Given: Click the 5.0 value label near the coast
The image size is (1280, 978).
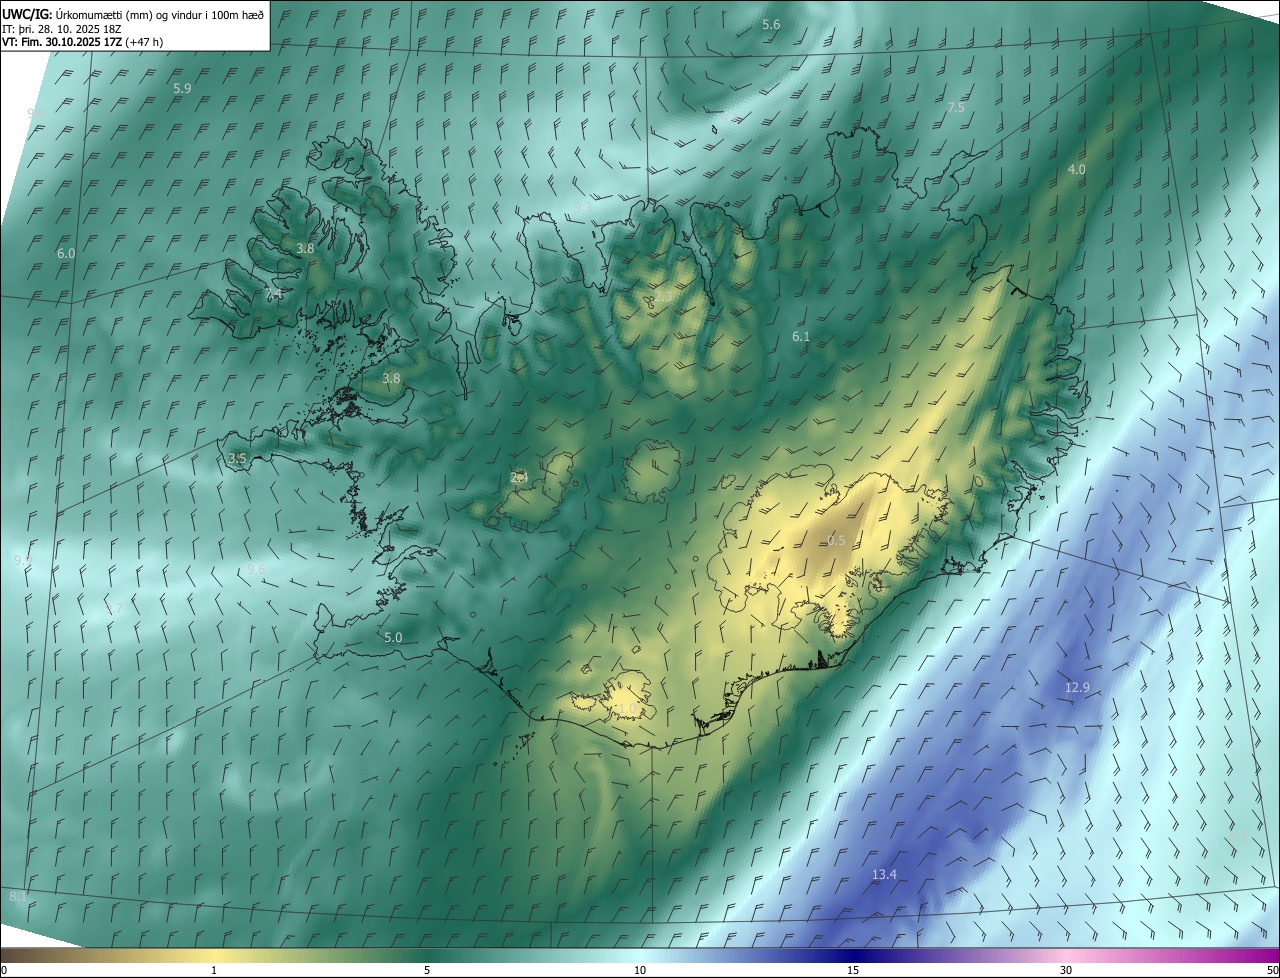Looking at the screenshot, I should tap(393, 637).
